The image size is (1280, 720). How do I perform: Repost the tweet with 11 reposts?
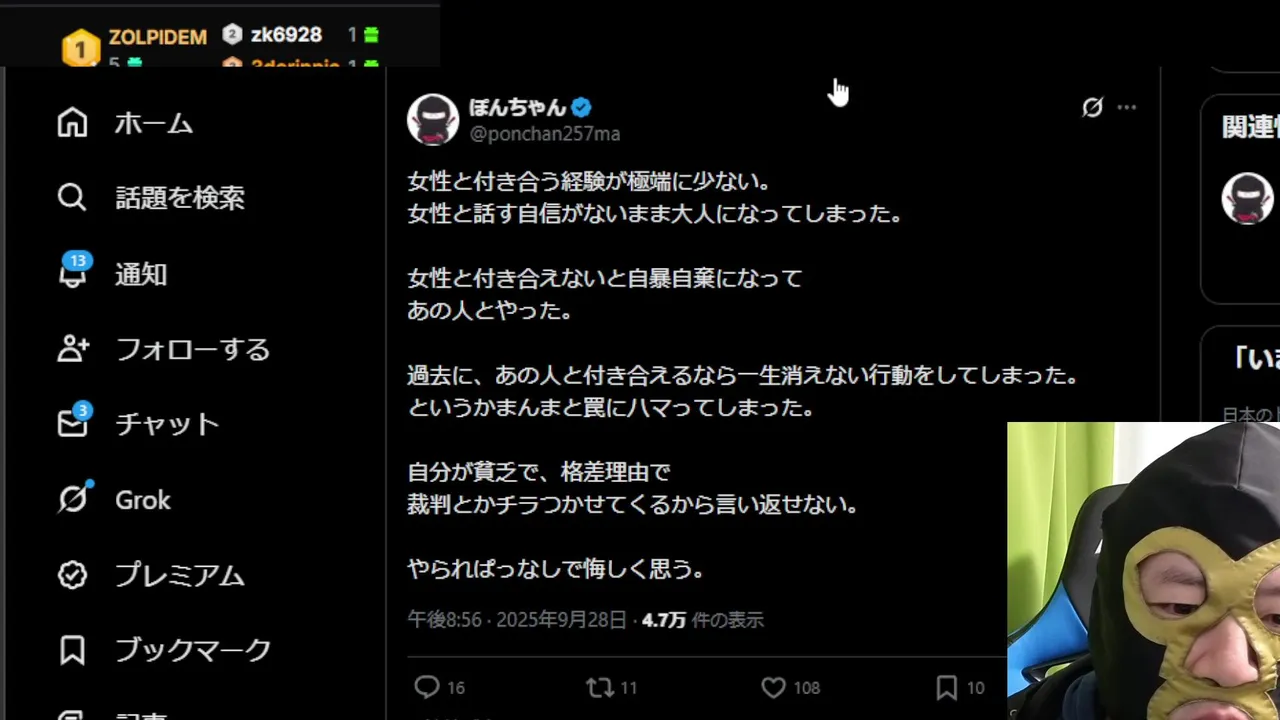pyautogui.click(x=600, y=687)
